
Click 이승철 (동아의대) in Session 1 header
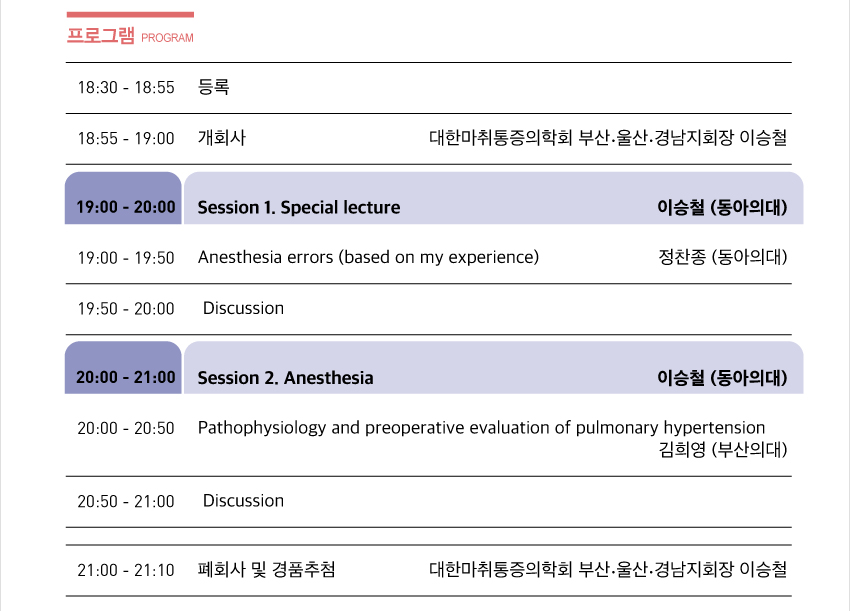[722, 208]
